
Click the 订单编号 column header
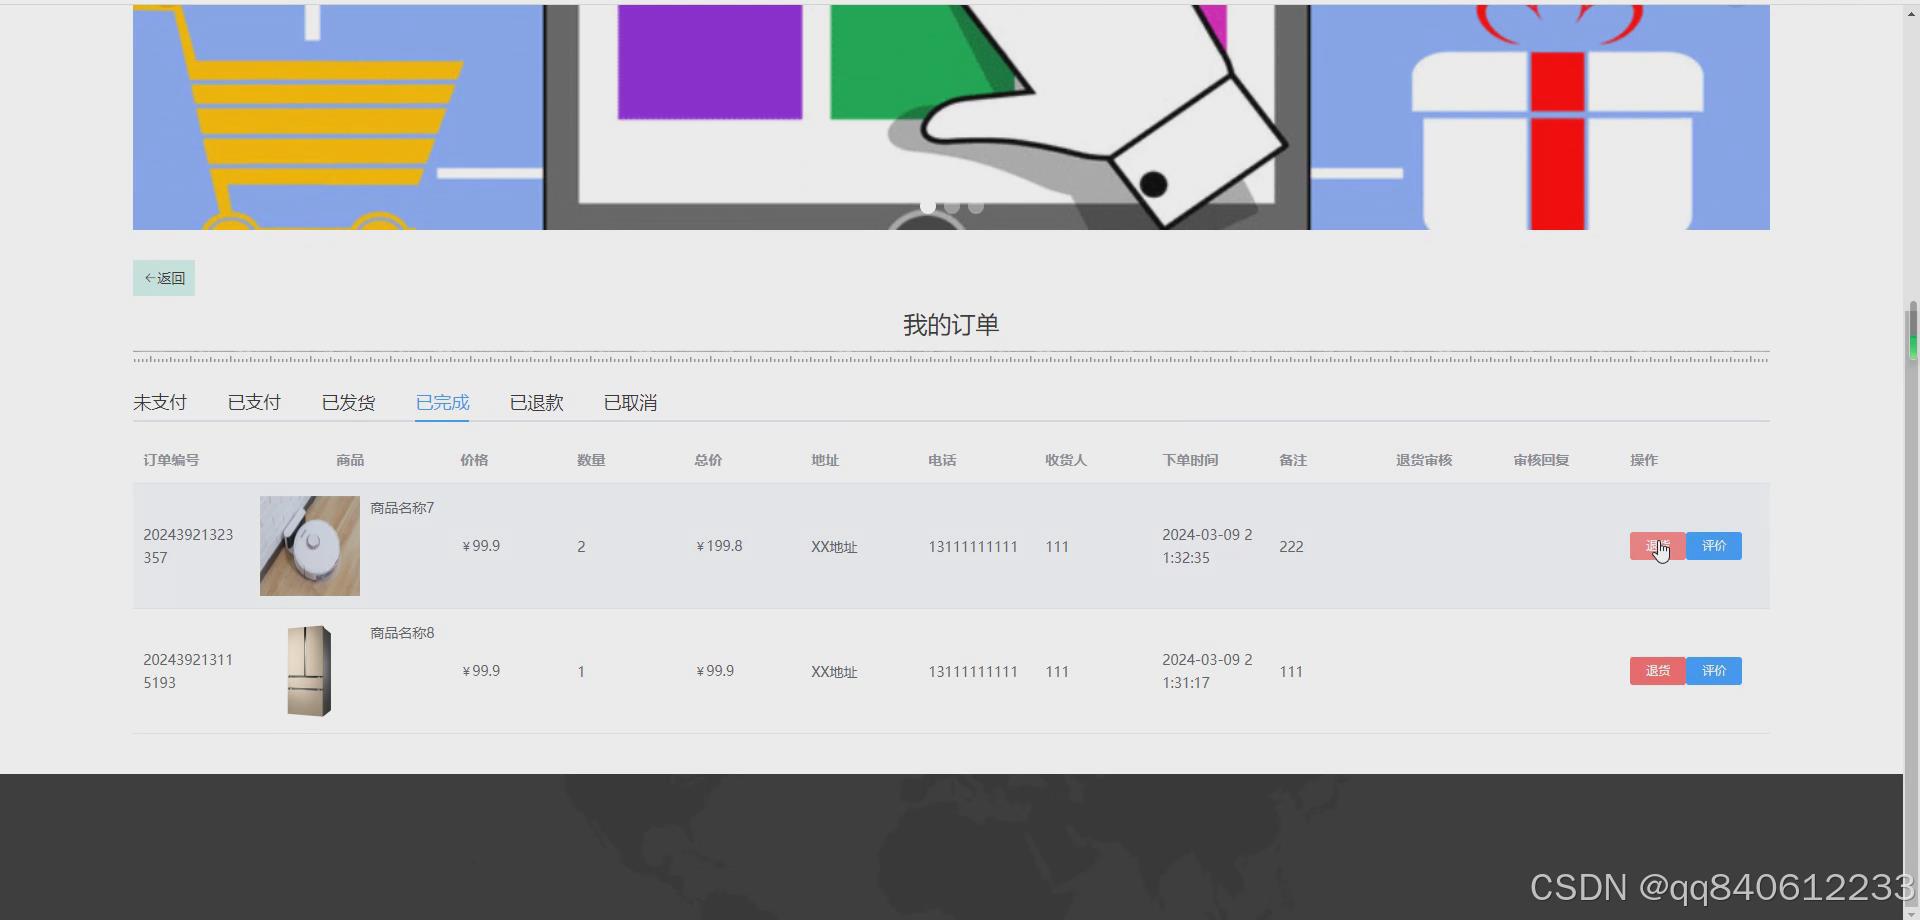pos(171,460)
